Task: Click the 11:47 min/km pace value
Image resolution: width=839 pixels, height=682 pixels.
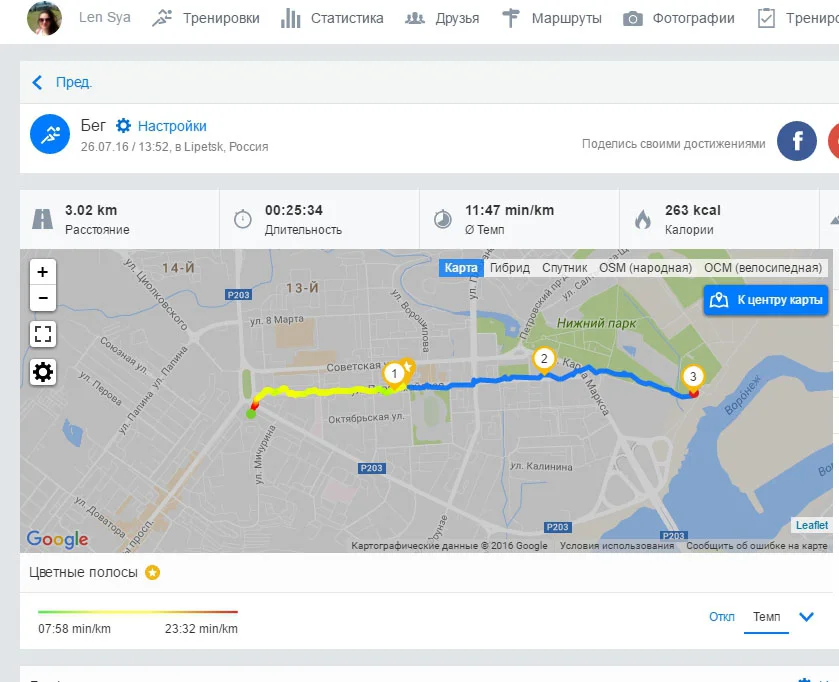Action: click(x=509, y=210)
